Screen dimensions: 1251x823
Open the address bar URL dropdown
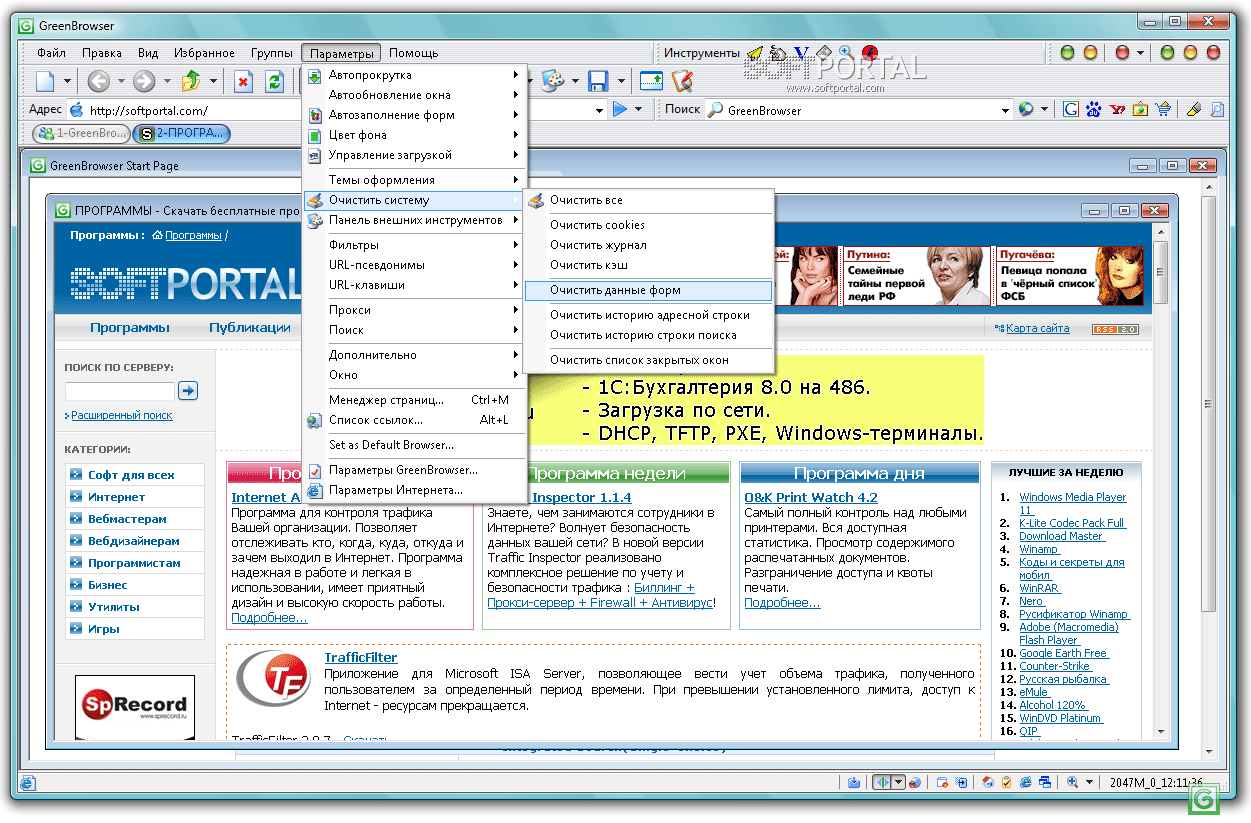tap(600, 110)
